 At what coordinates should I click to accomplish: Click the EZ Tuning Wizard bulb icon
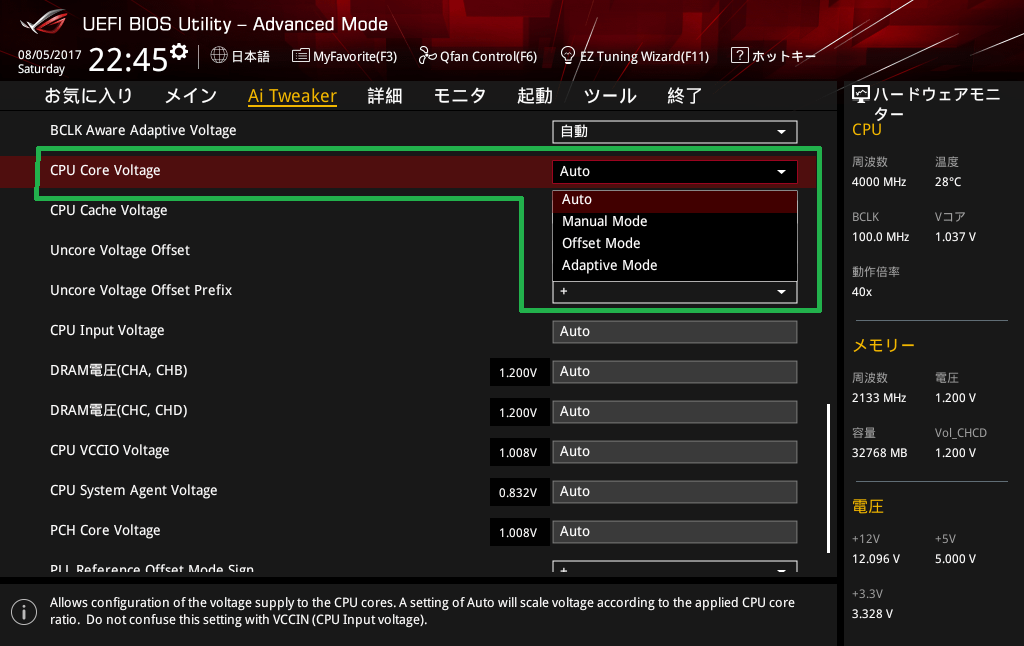pyautogui.click(x=568, y=56)
